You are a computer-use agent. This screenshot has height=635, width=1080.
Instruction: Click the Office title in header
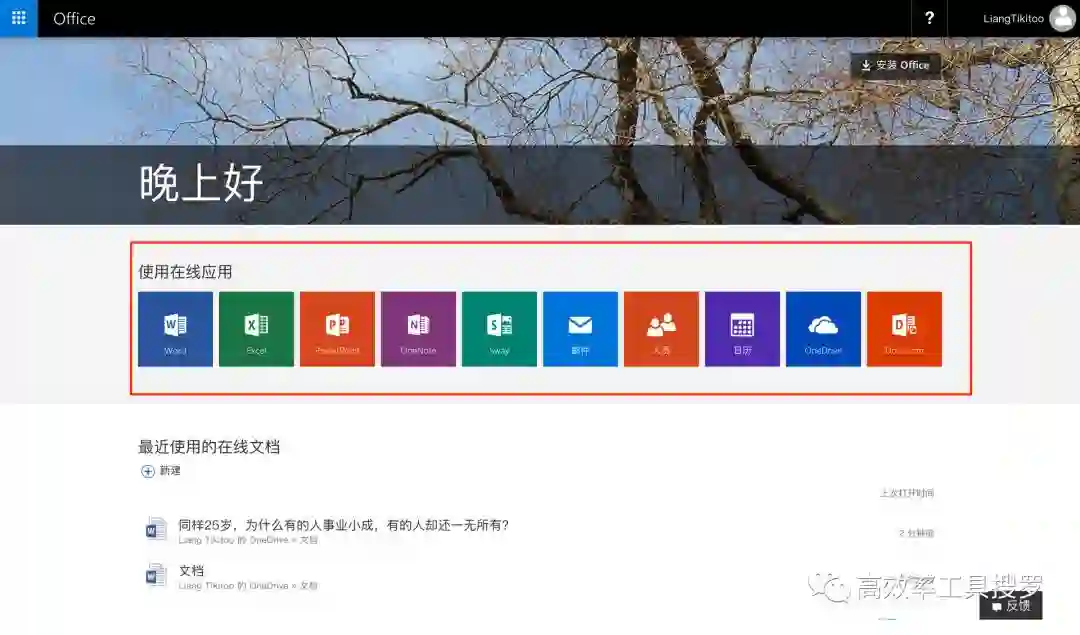(74, 19)
